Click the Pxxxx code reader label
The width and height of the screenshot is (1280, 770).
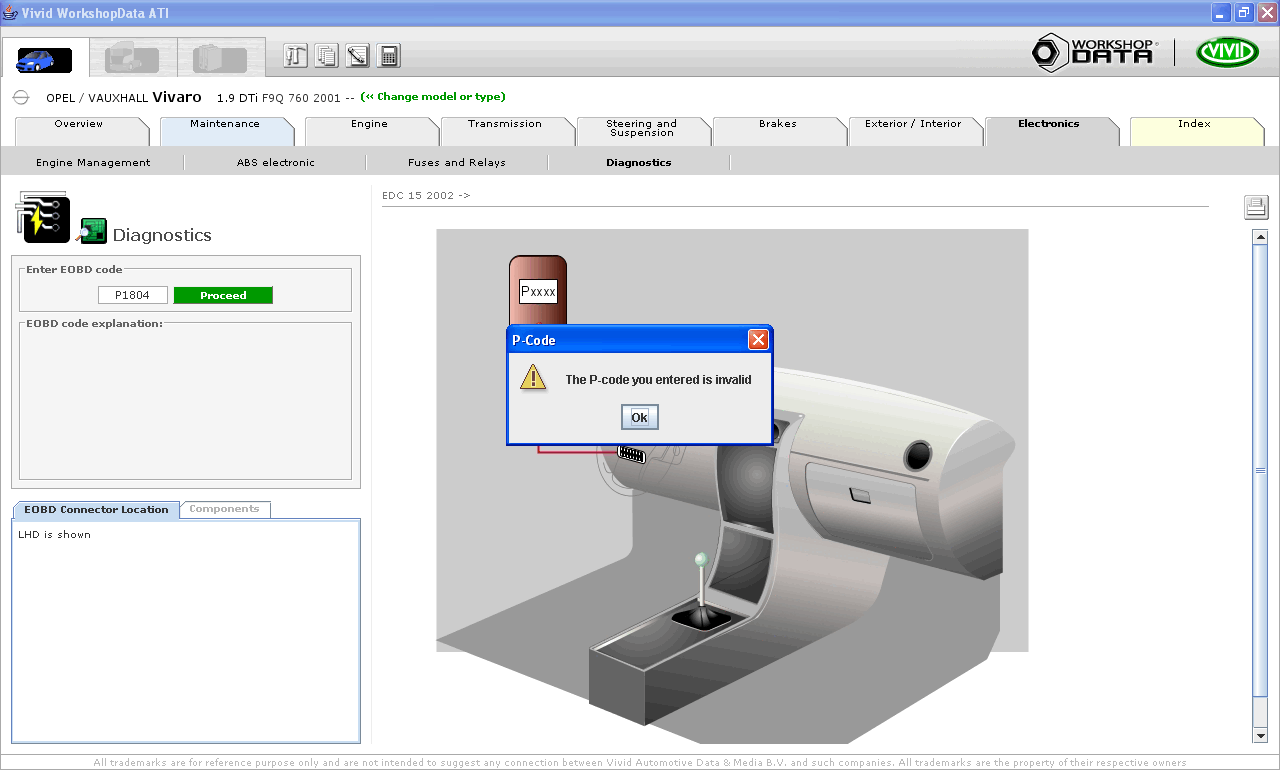point(538,292)
